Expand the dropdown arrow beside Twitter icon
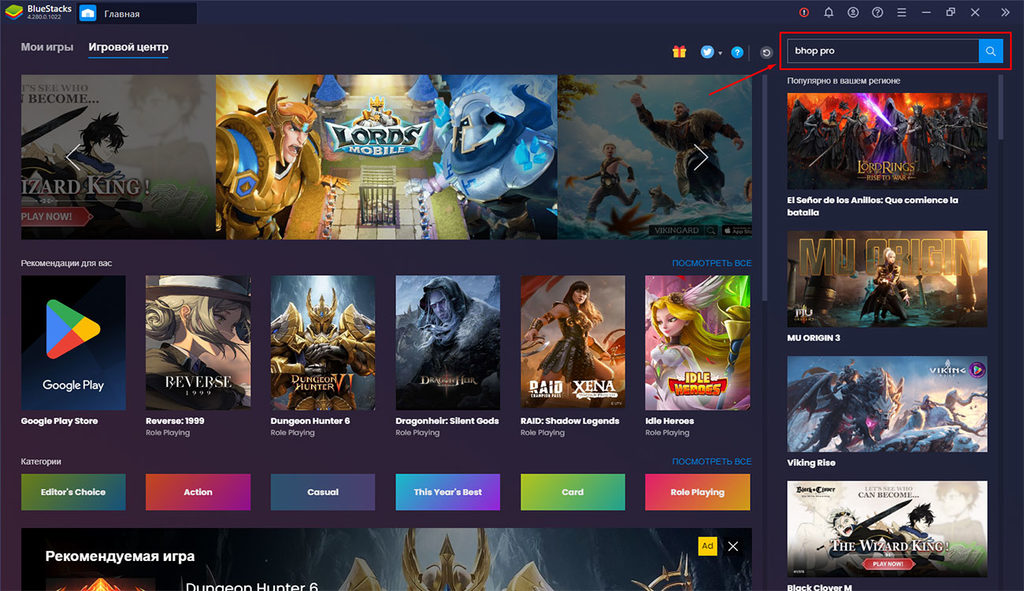Viewport: 1024px width, 591px height. point(720,53)
